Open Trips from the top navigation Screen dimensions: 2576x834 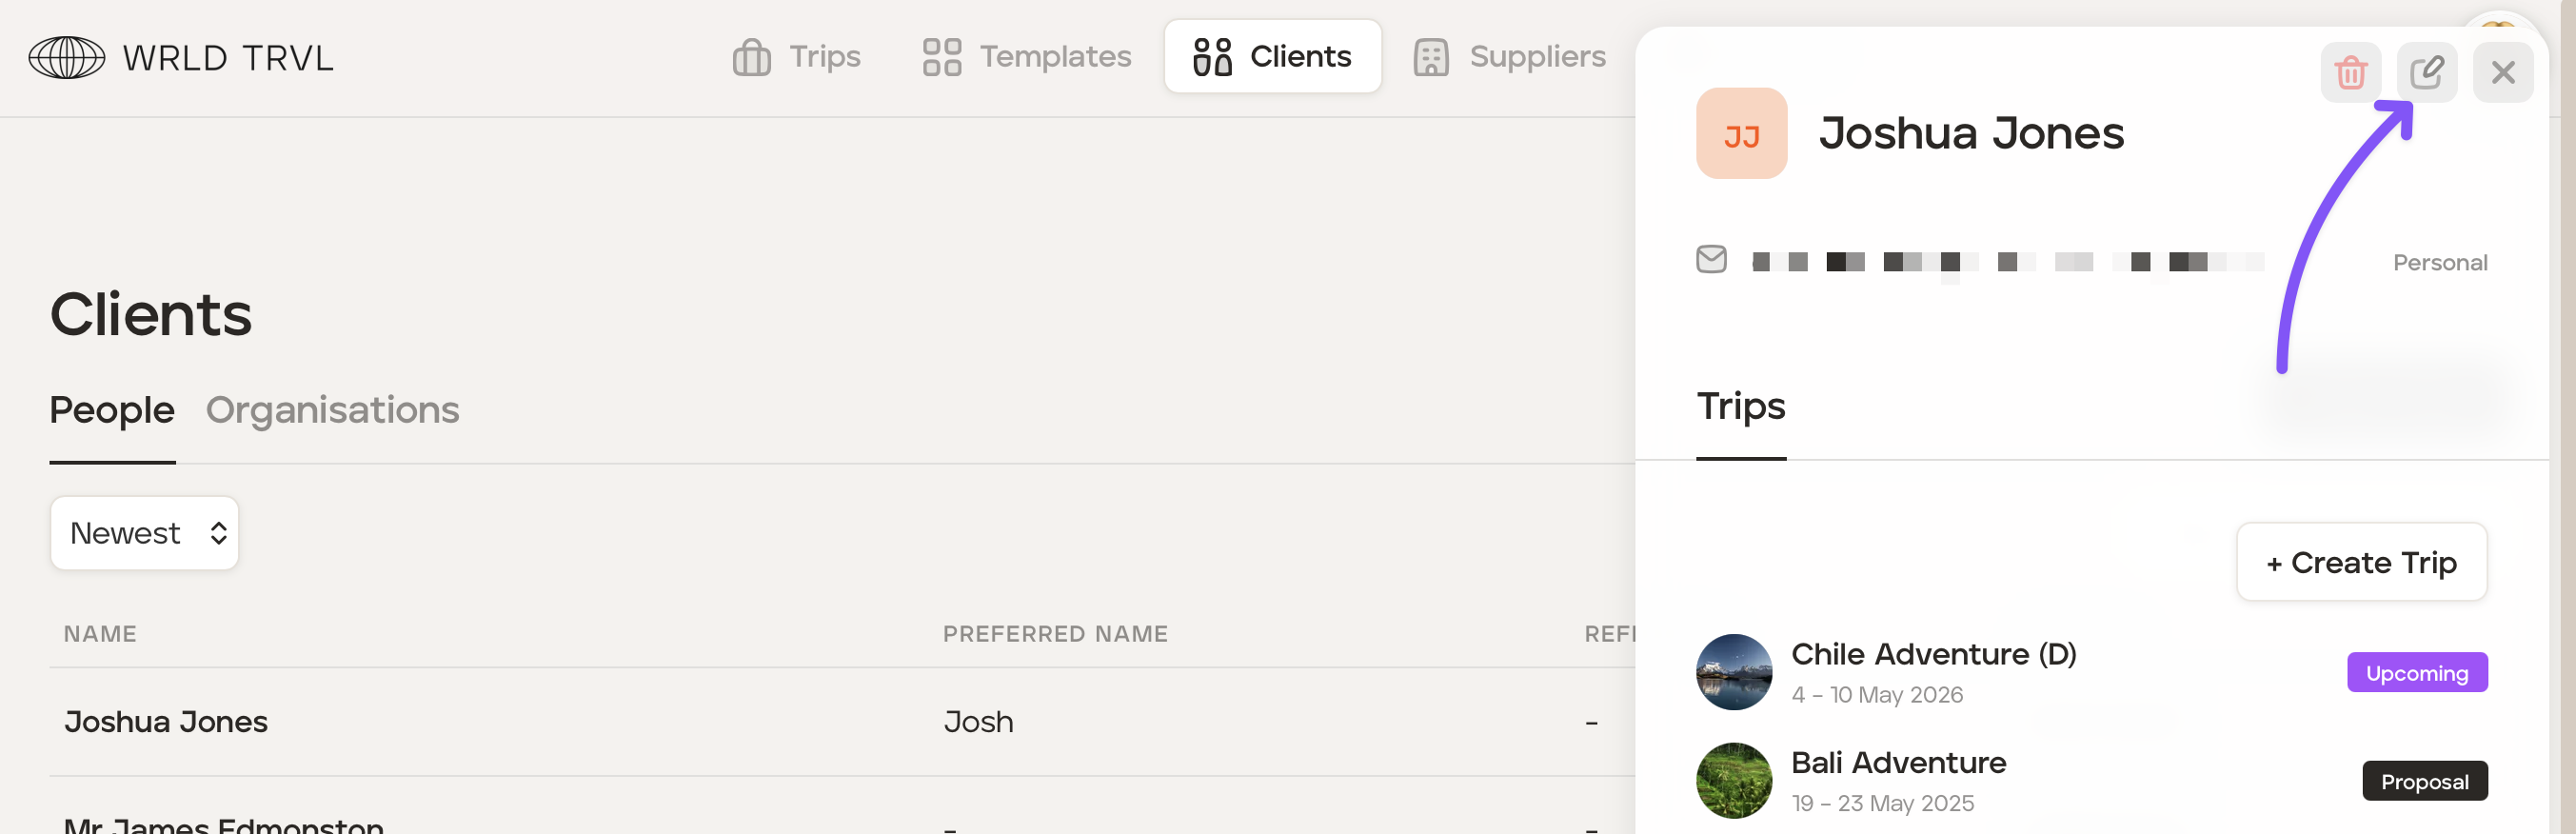(x=797, y=57)
